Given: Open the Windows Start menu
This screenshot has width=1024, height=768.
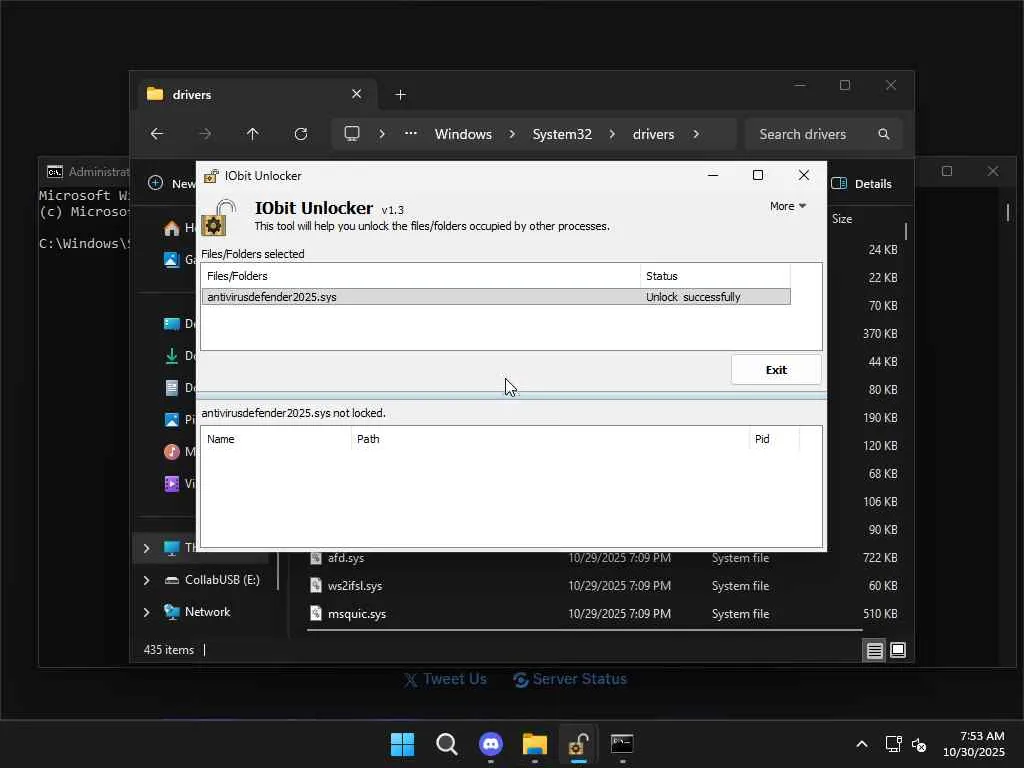Looking at the screenshot, I should coord(402,744).
